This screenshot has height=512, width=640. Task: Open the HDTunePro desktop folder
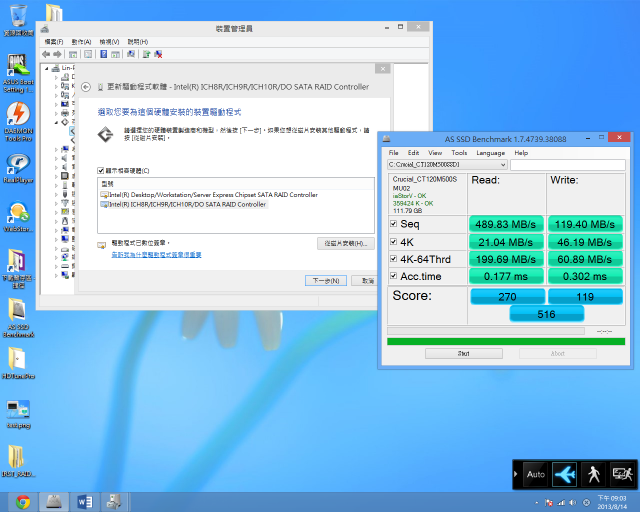(x=18, y=363)
